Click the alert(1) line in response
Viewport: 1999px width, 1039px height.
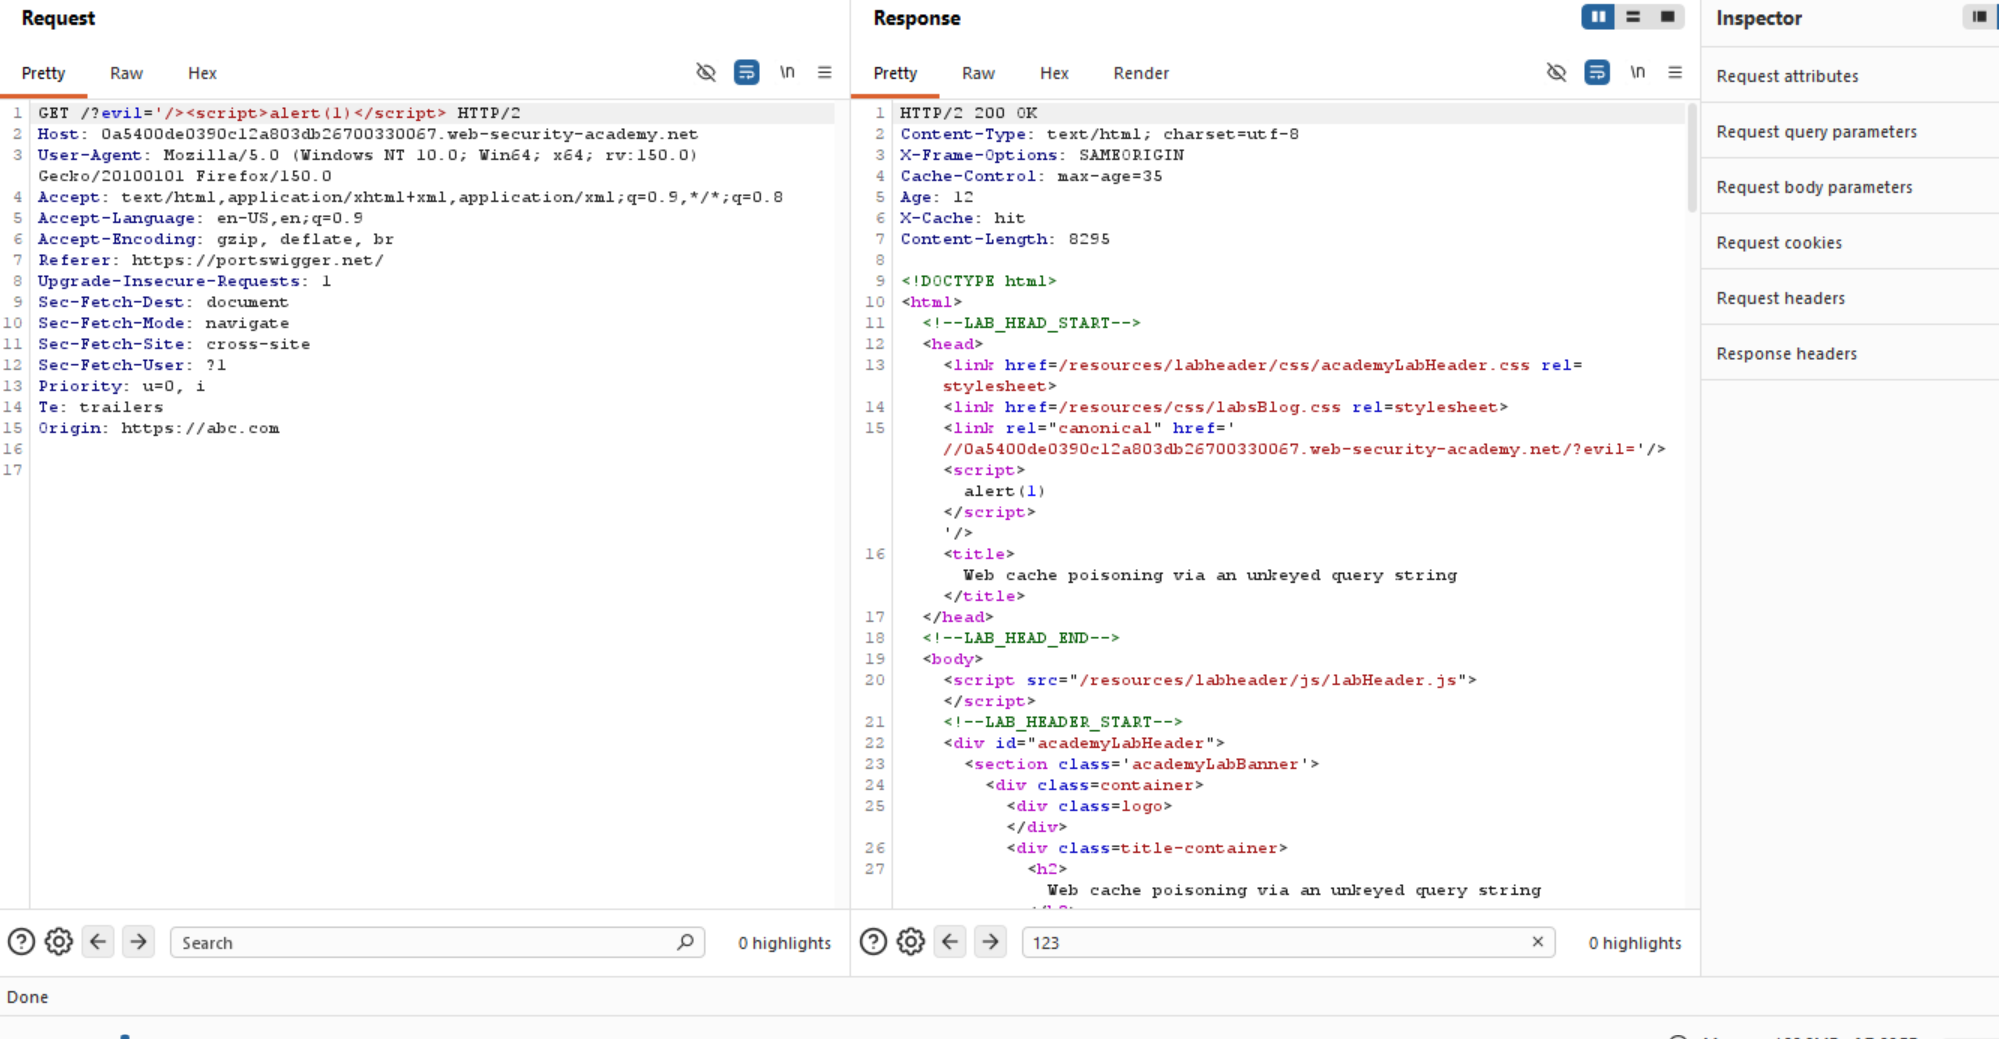click(1005, 491)
